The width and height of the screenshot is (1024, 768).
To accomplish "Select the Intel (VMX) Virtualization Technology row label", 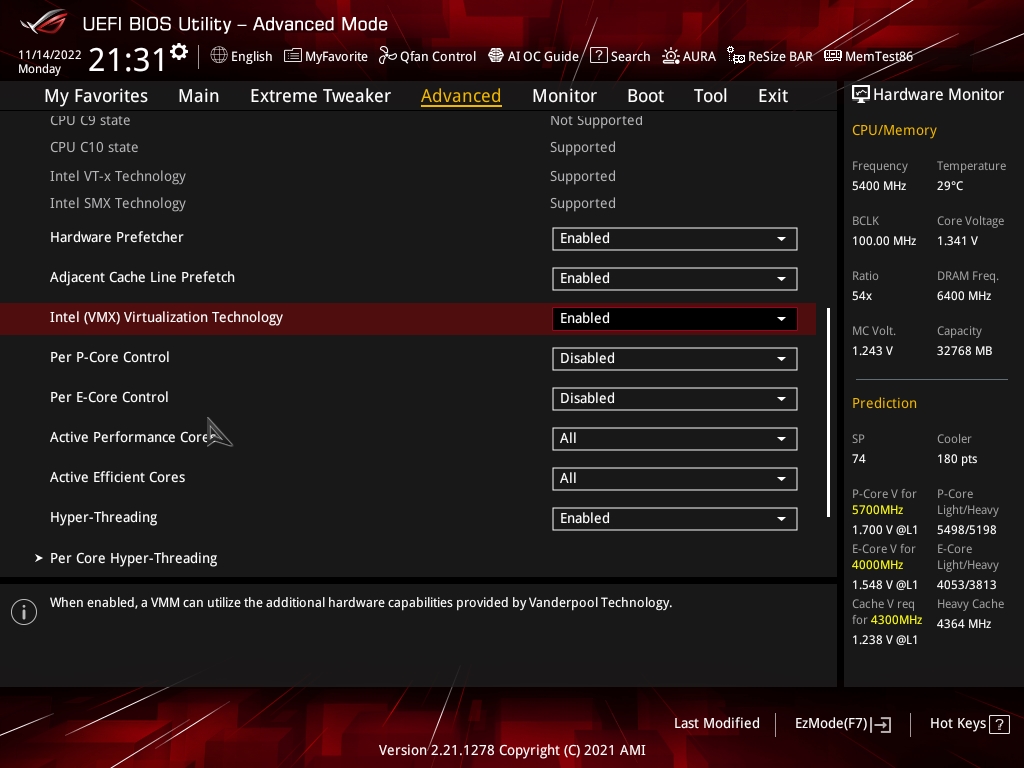I will point(166,317).
